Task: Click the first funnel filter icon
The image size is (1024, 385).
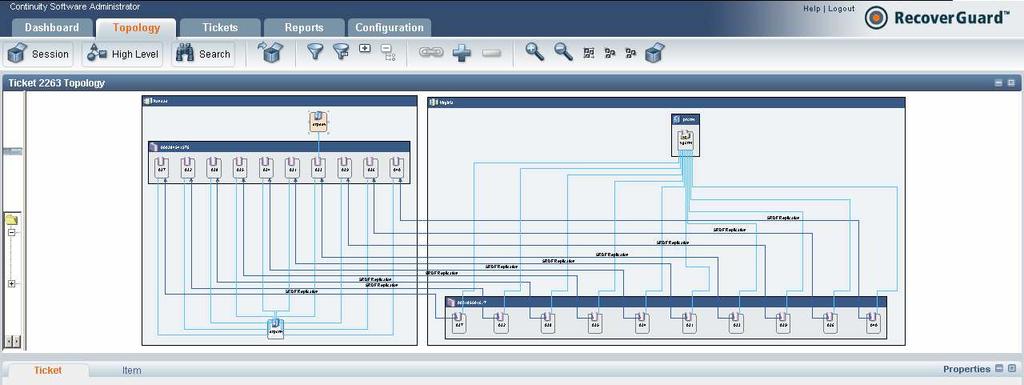Action: click(315, 52)
